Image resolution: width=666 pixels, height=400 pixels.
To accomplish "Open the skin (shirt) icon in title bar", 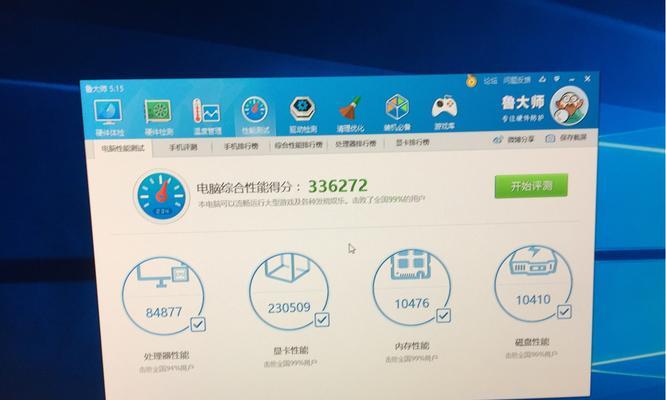I will [x=542, y=79].
